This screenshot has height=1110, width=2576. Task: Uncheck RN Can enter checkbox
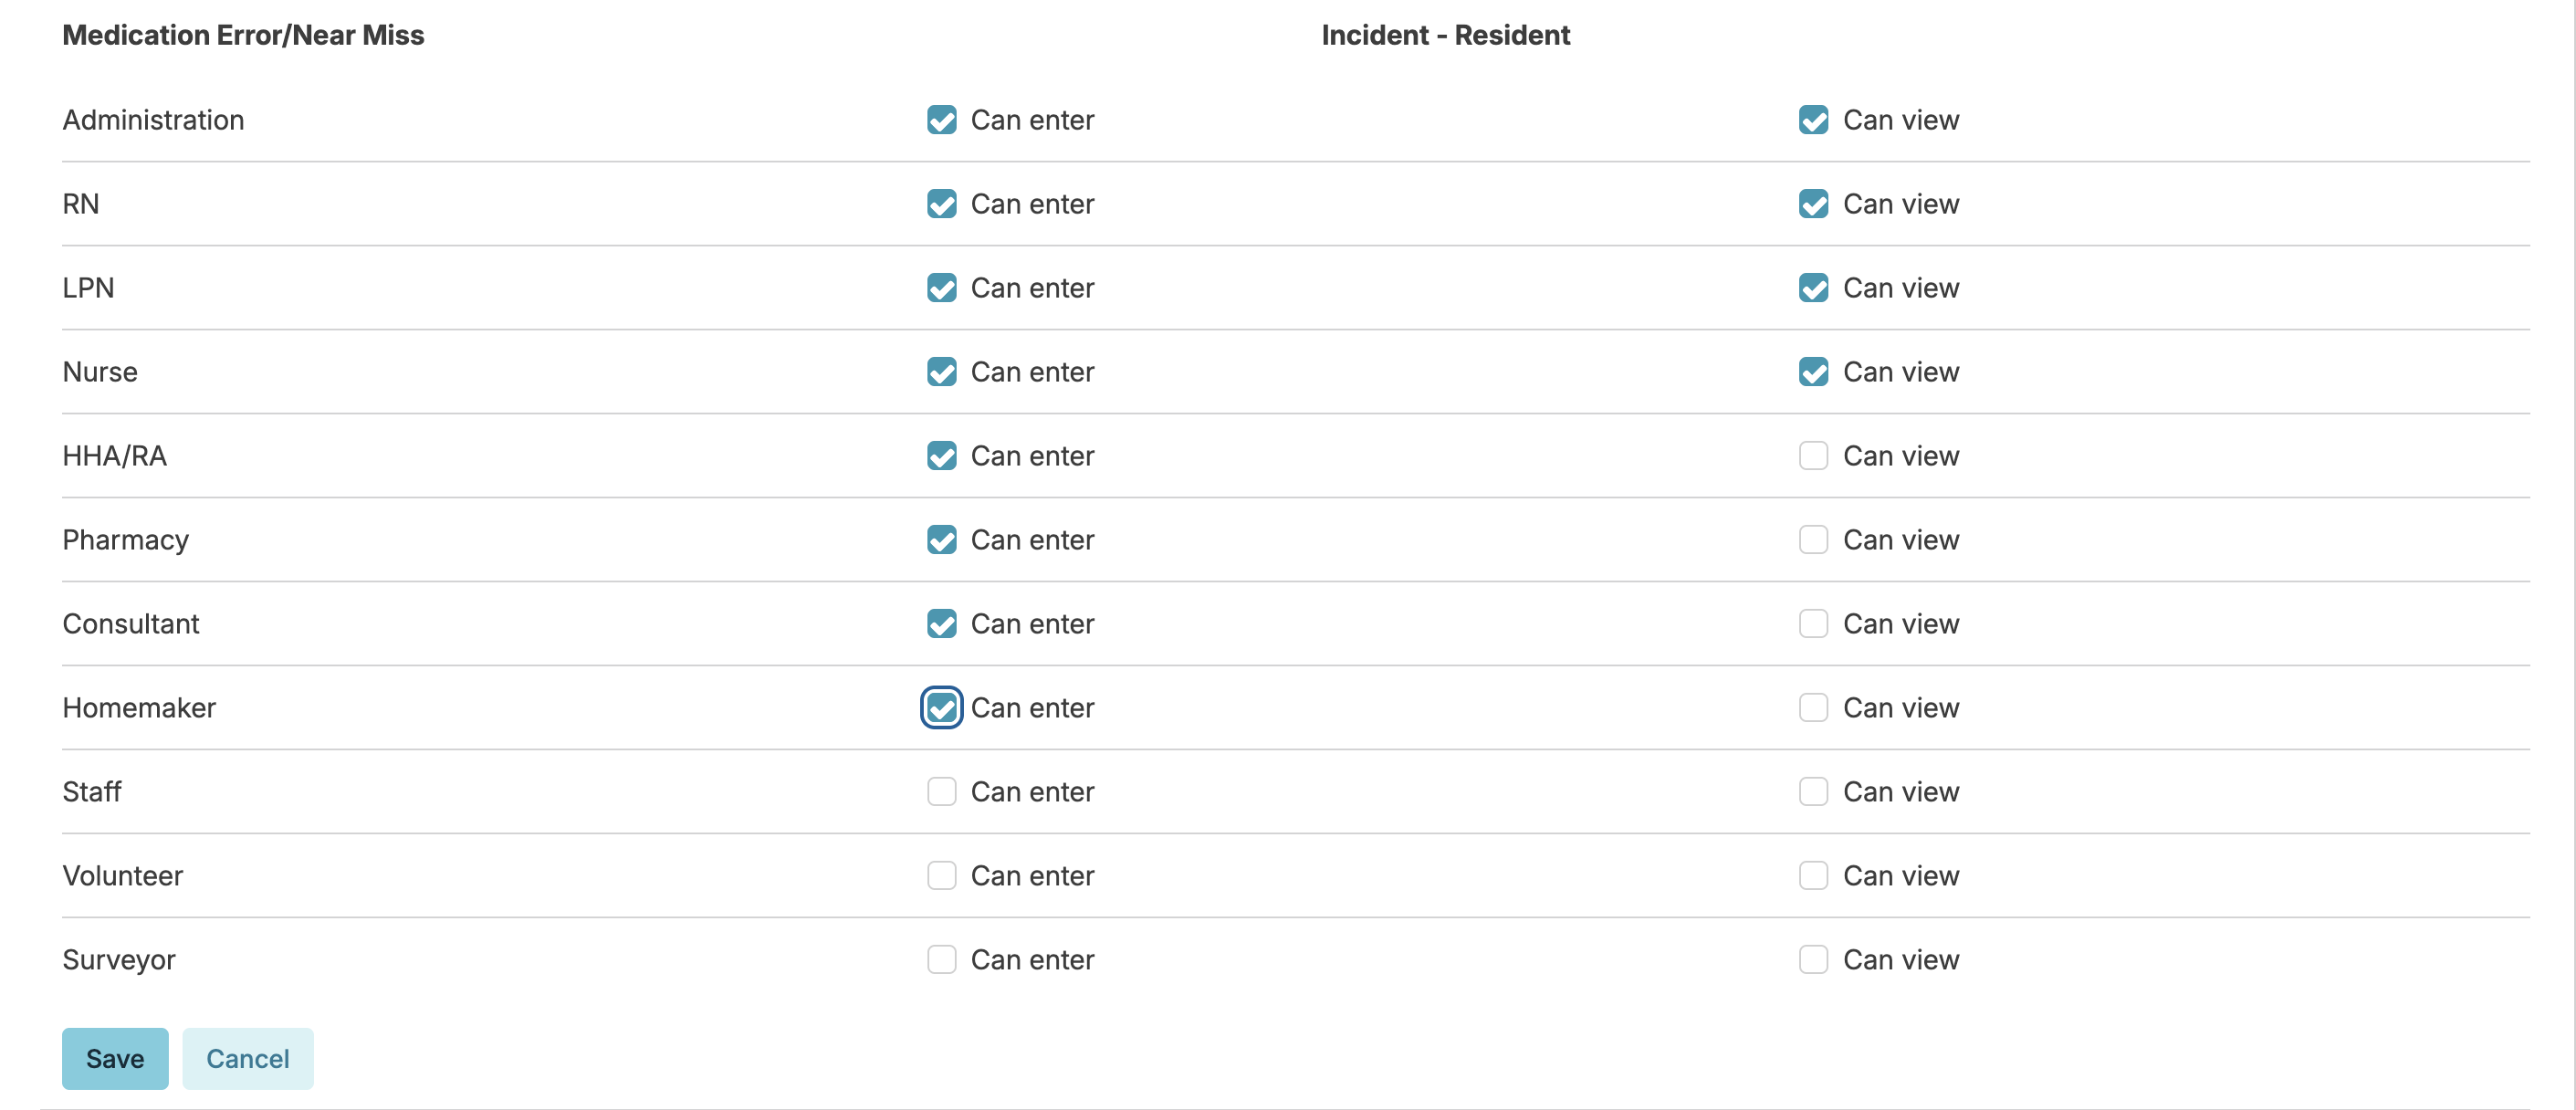point(941,204)
